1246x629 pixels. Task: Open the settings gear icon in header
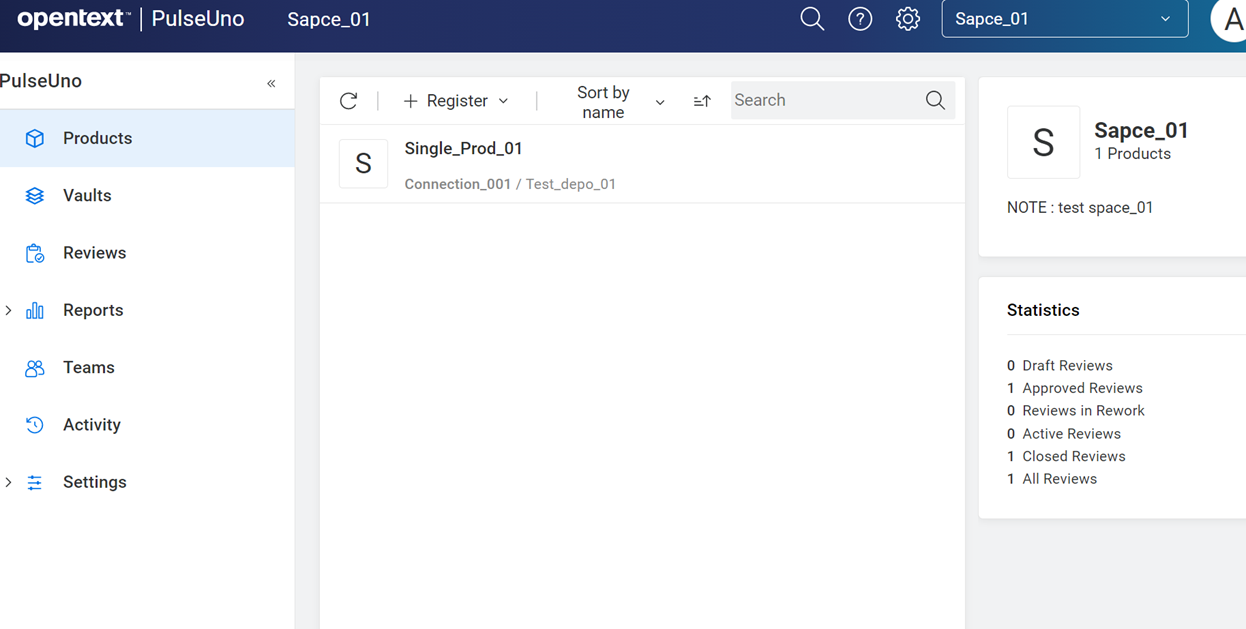(908, 19)
